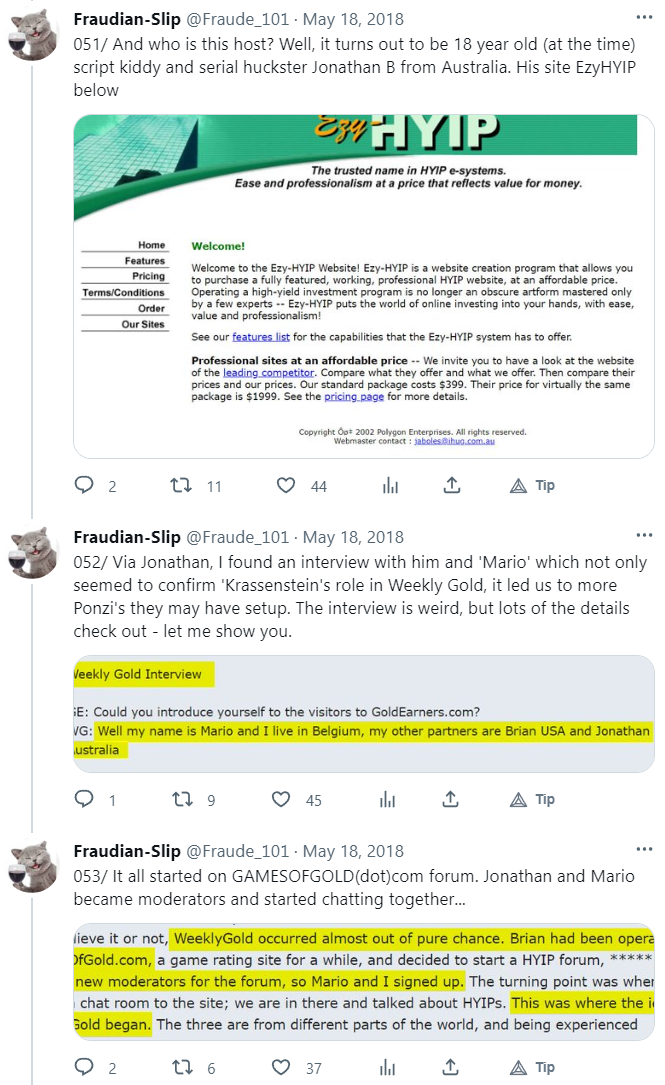
Task: Like the tweet with 44 likes
Action: pyautogui.click(x=286, y=485)
